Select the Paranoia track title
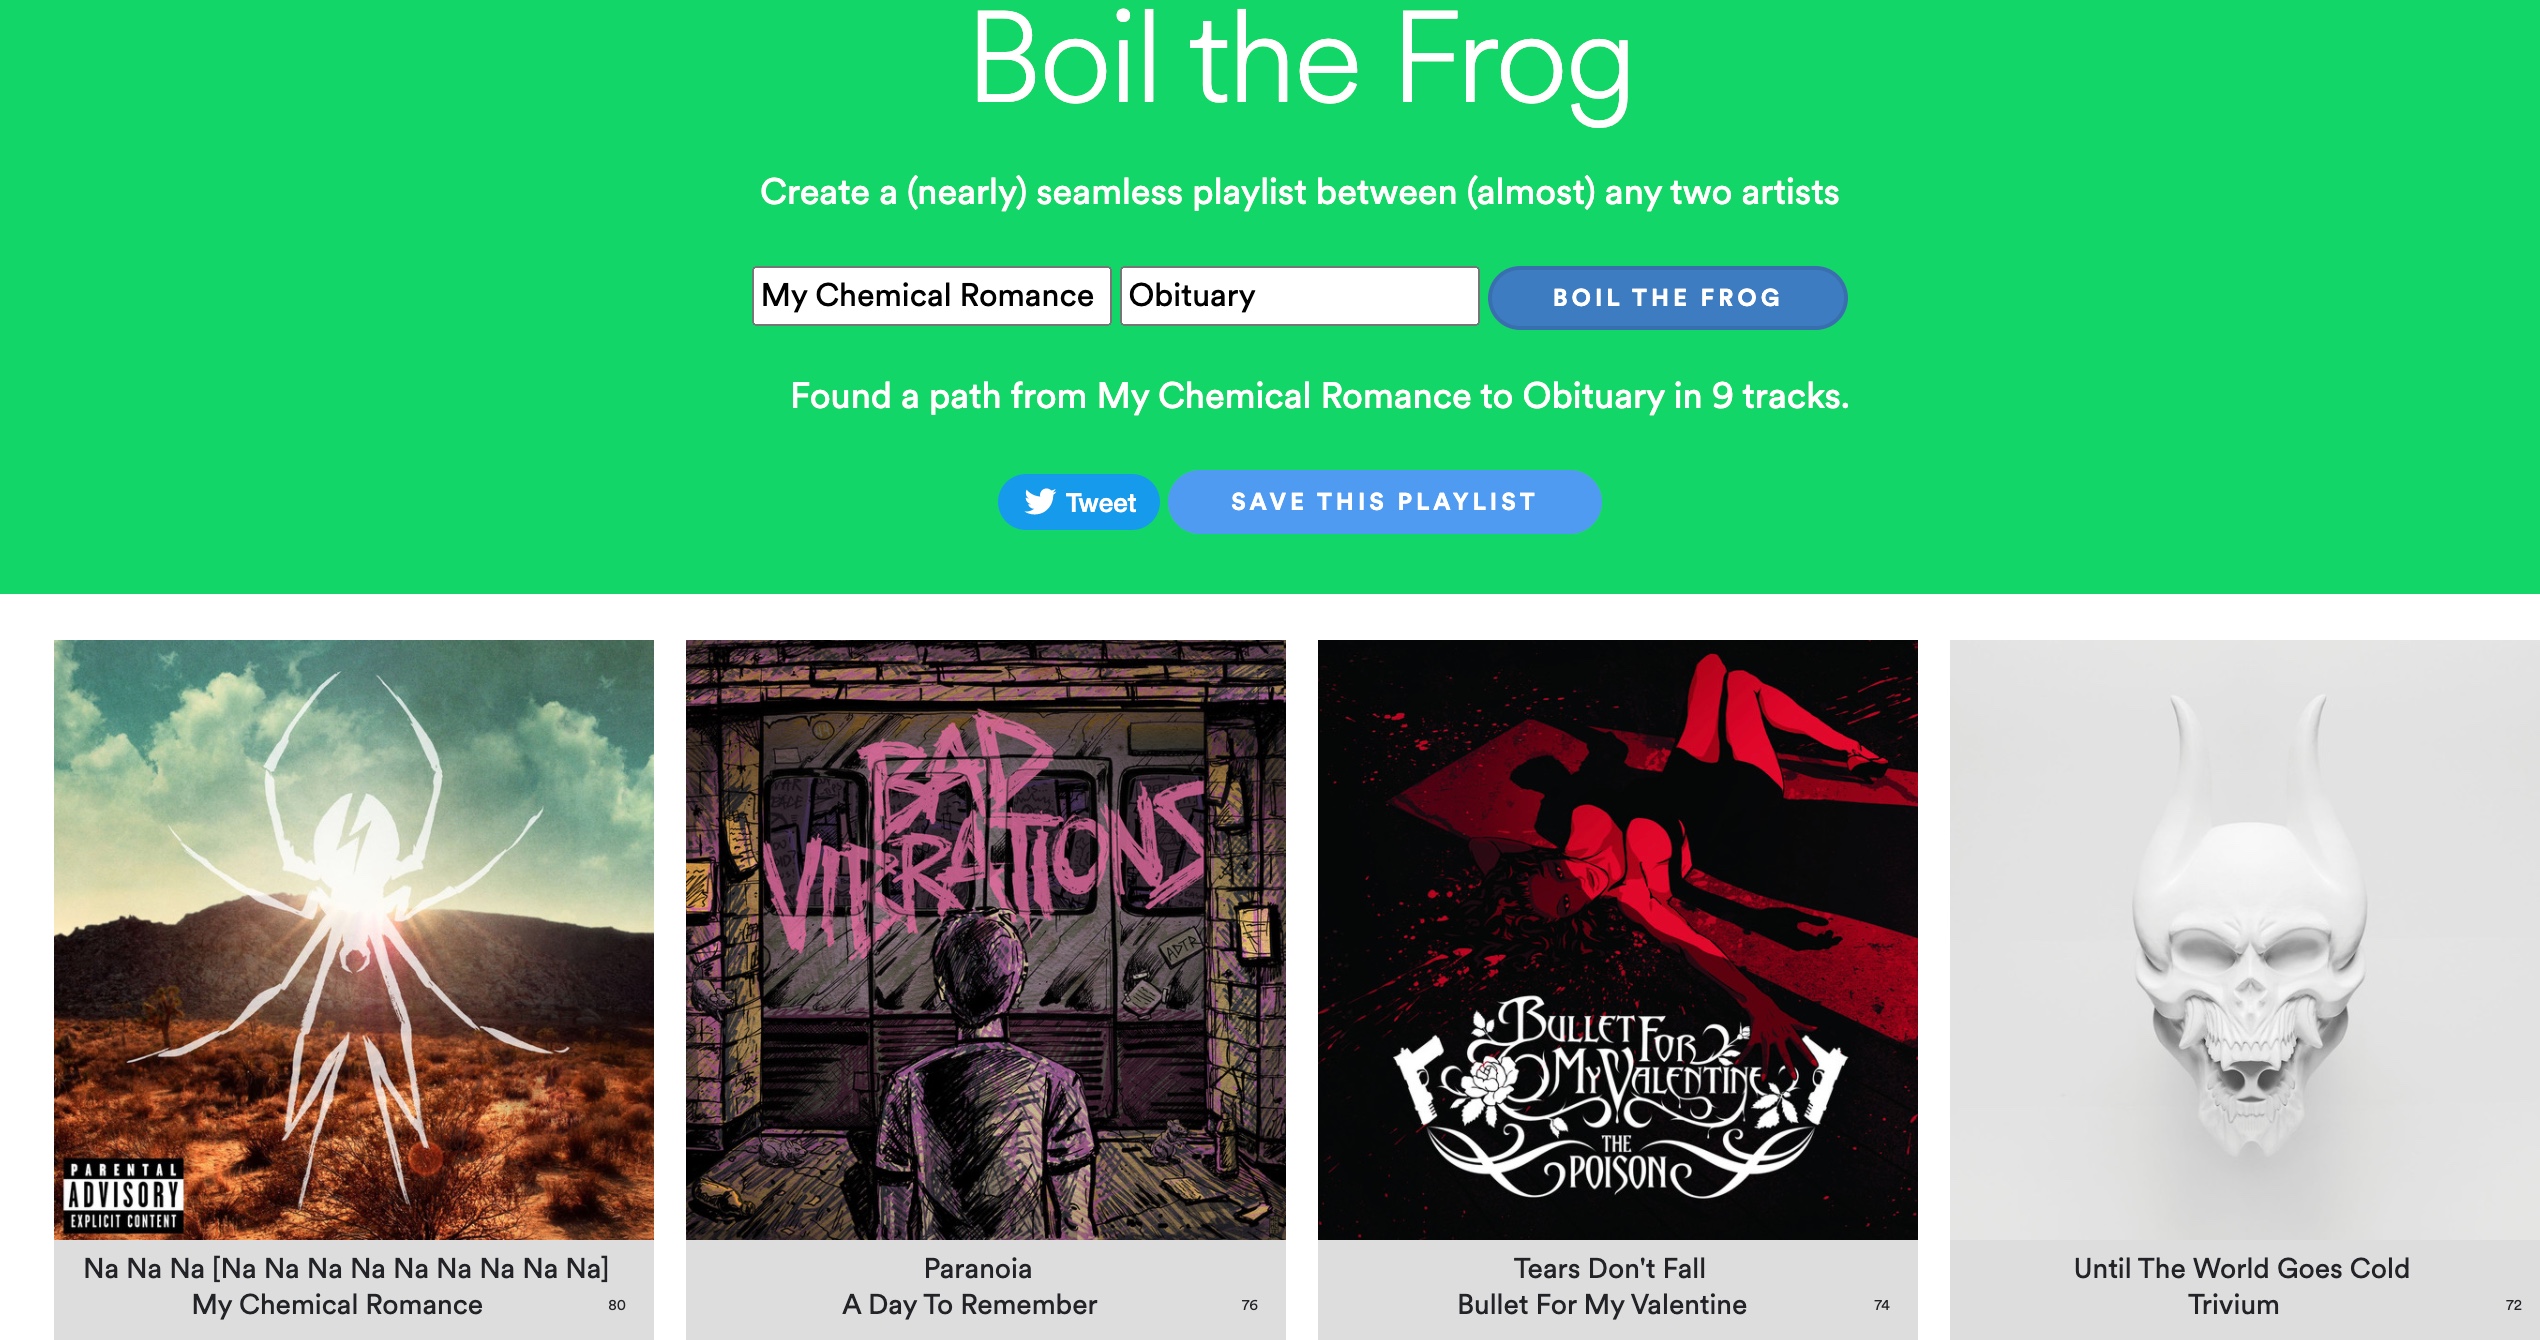Screen dimensions: 2540x1340 (x=978, y=1268)
